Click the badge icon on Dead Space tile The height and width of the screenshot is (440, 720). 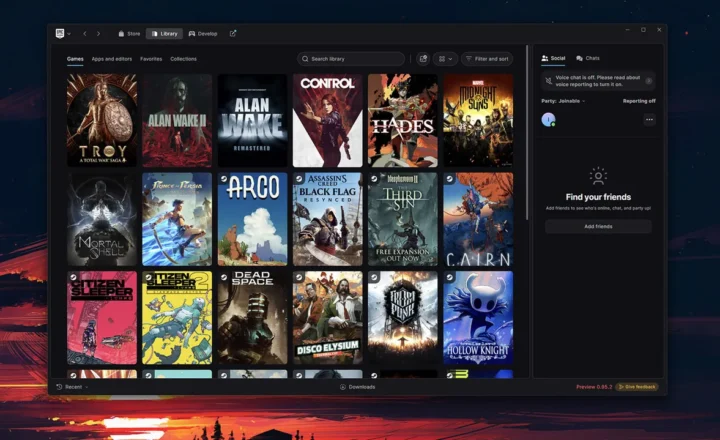[x=224, y=277]
